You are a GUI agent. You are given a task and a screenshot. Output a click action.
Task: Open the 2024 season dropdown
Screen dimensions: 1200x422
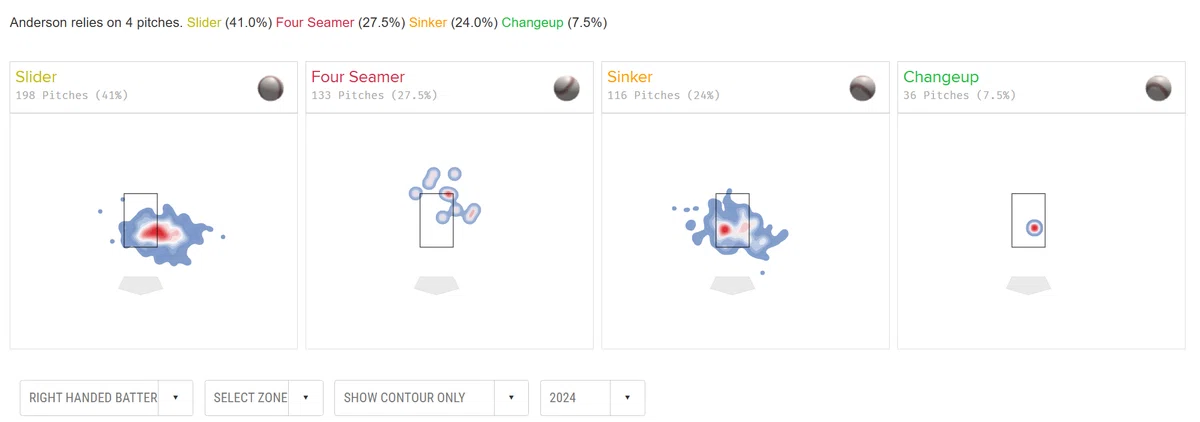click(592, 397)
